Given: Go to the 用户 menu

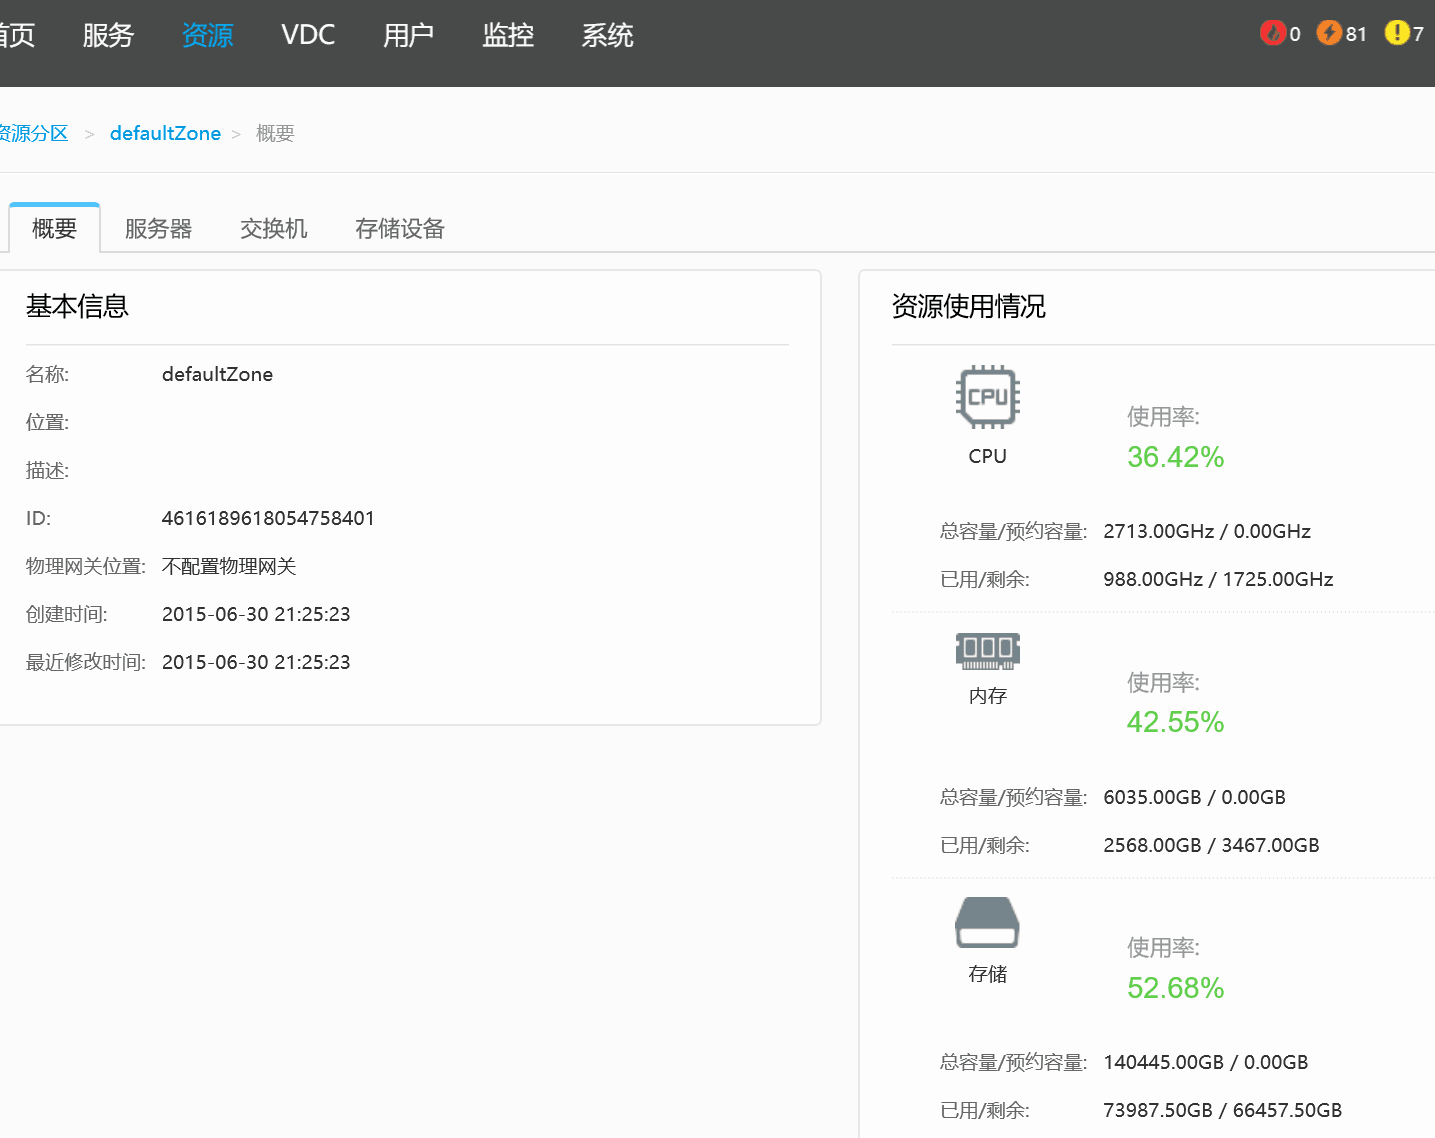Looking at the screenshot, I should 408,36.
